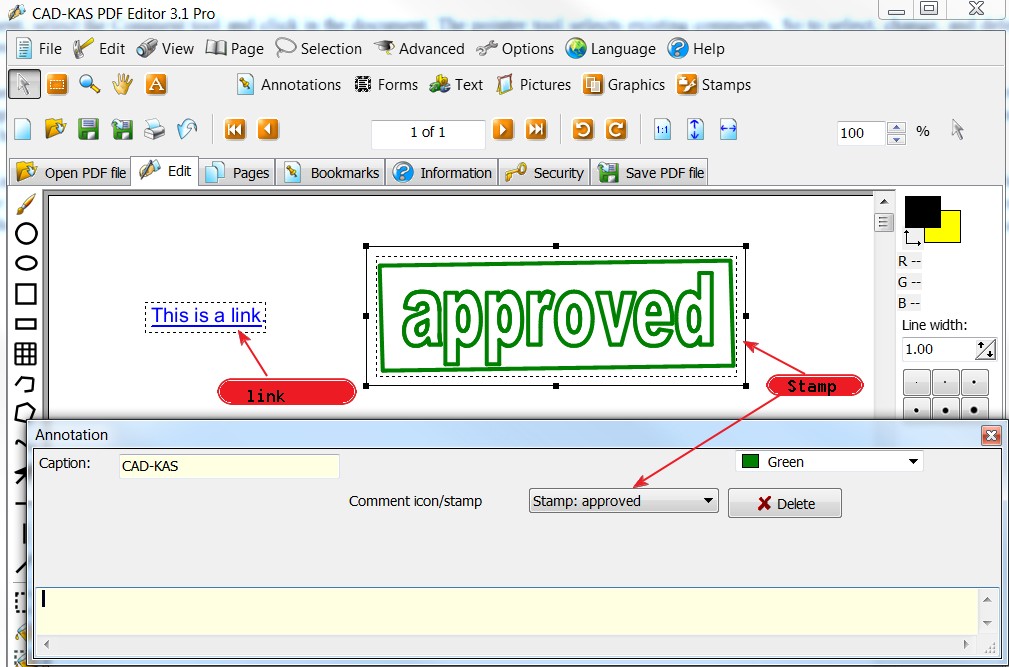This screenshot has height=667, width=1009.
Task: Set zoom to actual size 1:1
Action: pyautogui.click(x=662, y=130)
